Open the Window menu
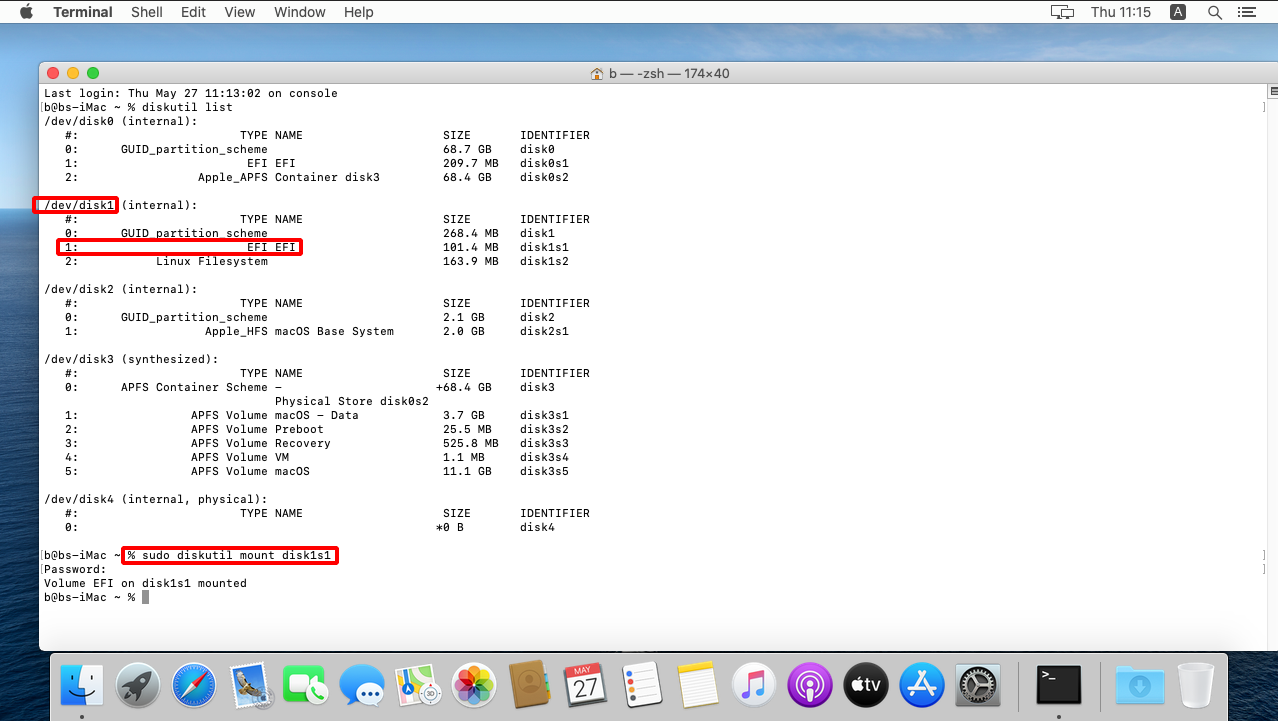Screen dimensions: 1278x721 click(299, 12)
